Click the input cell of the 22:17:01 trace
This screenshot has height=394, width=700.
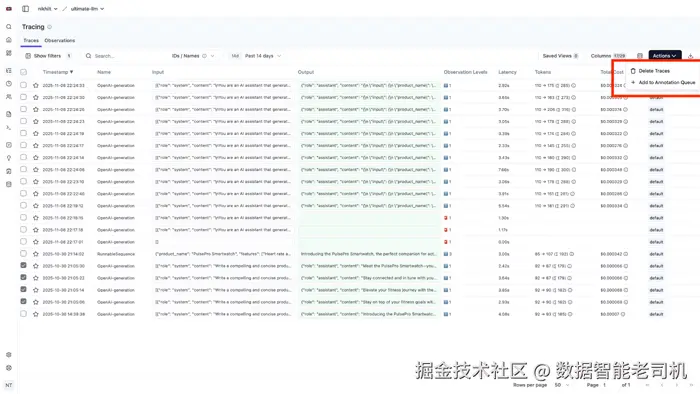click(x=222, y=242)
